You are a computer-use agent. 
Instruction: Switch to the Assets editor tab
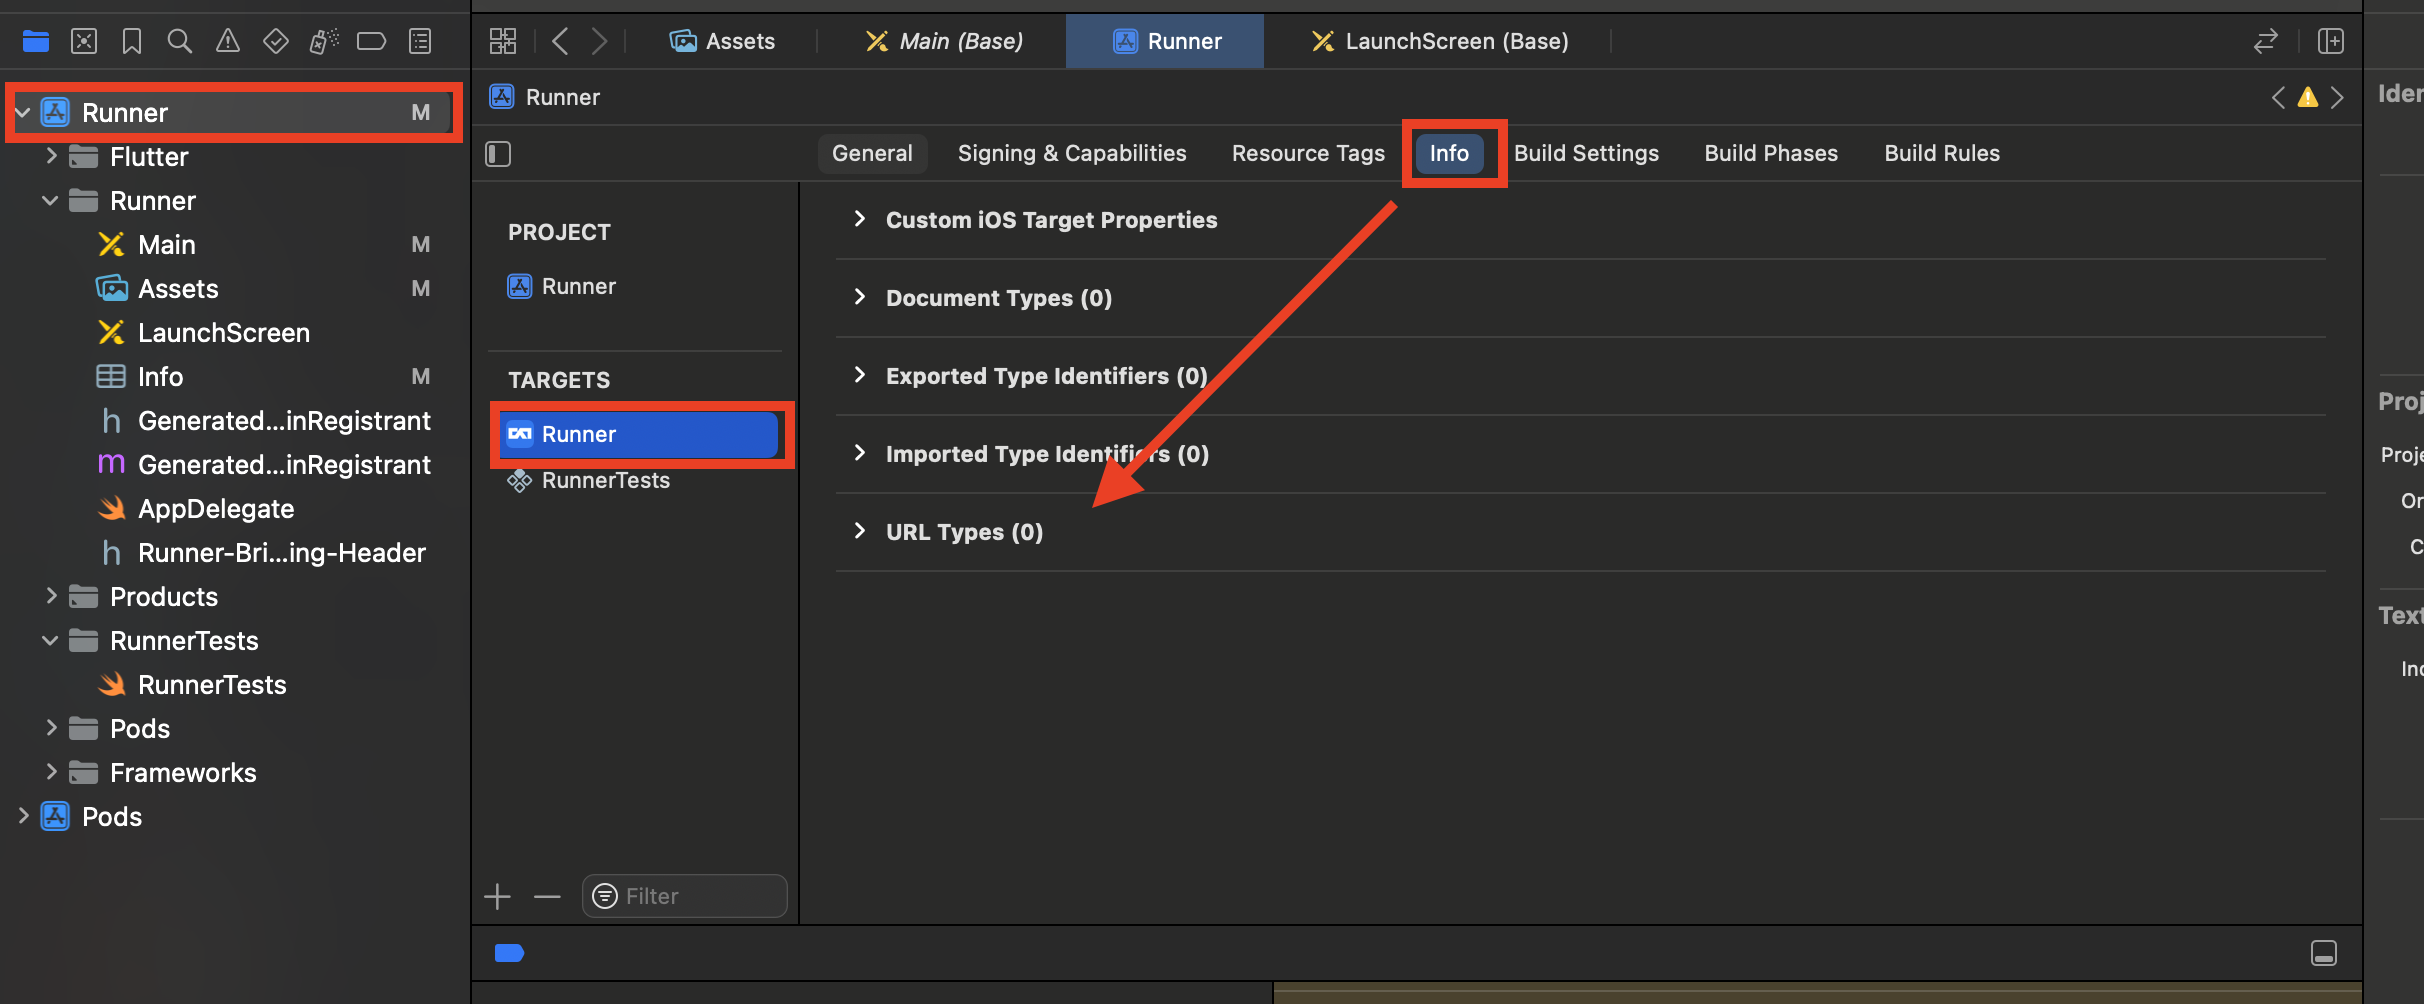coord(723,41)
